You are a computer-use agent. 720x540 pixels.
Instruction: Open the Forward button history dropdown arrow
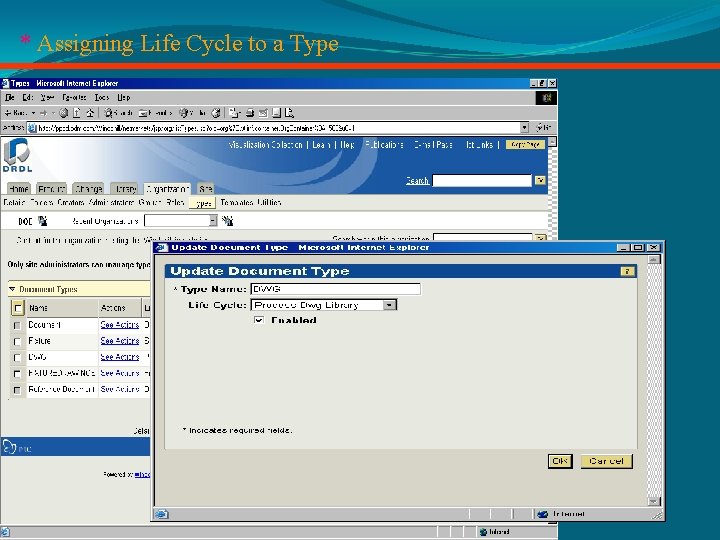click(x=53, y=113)
